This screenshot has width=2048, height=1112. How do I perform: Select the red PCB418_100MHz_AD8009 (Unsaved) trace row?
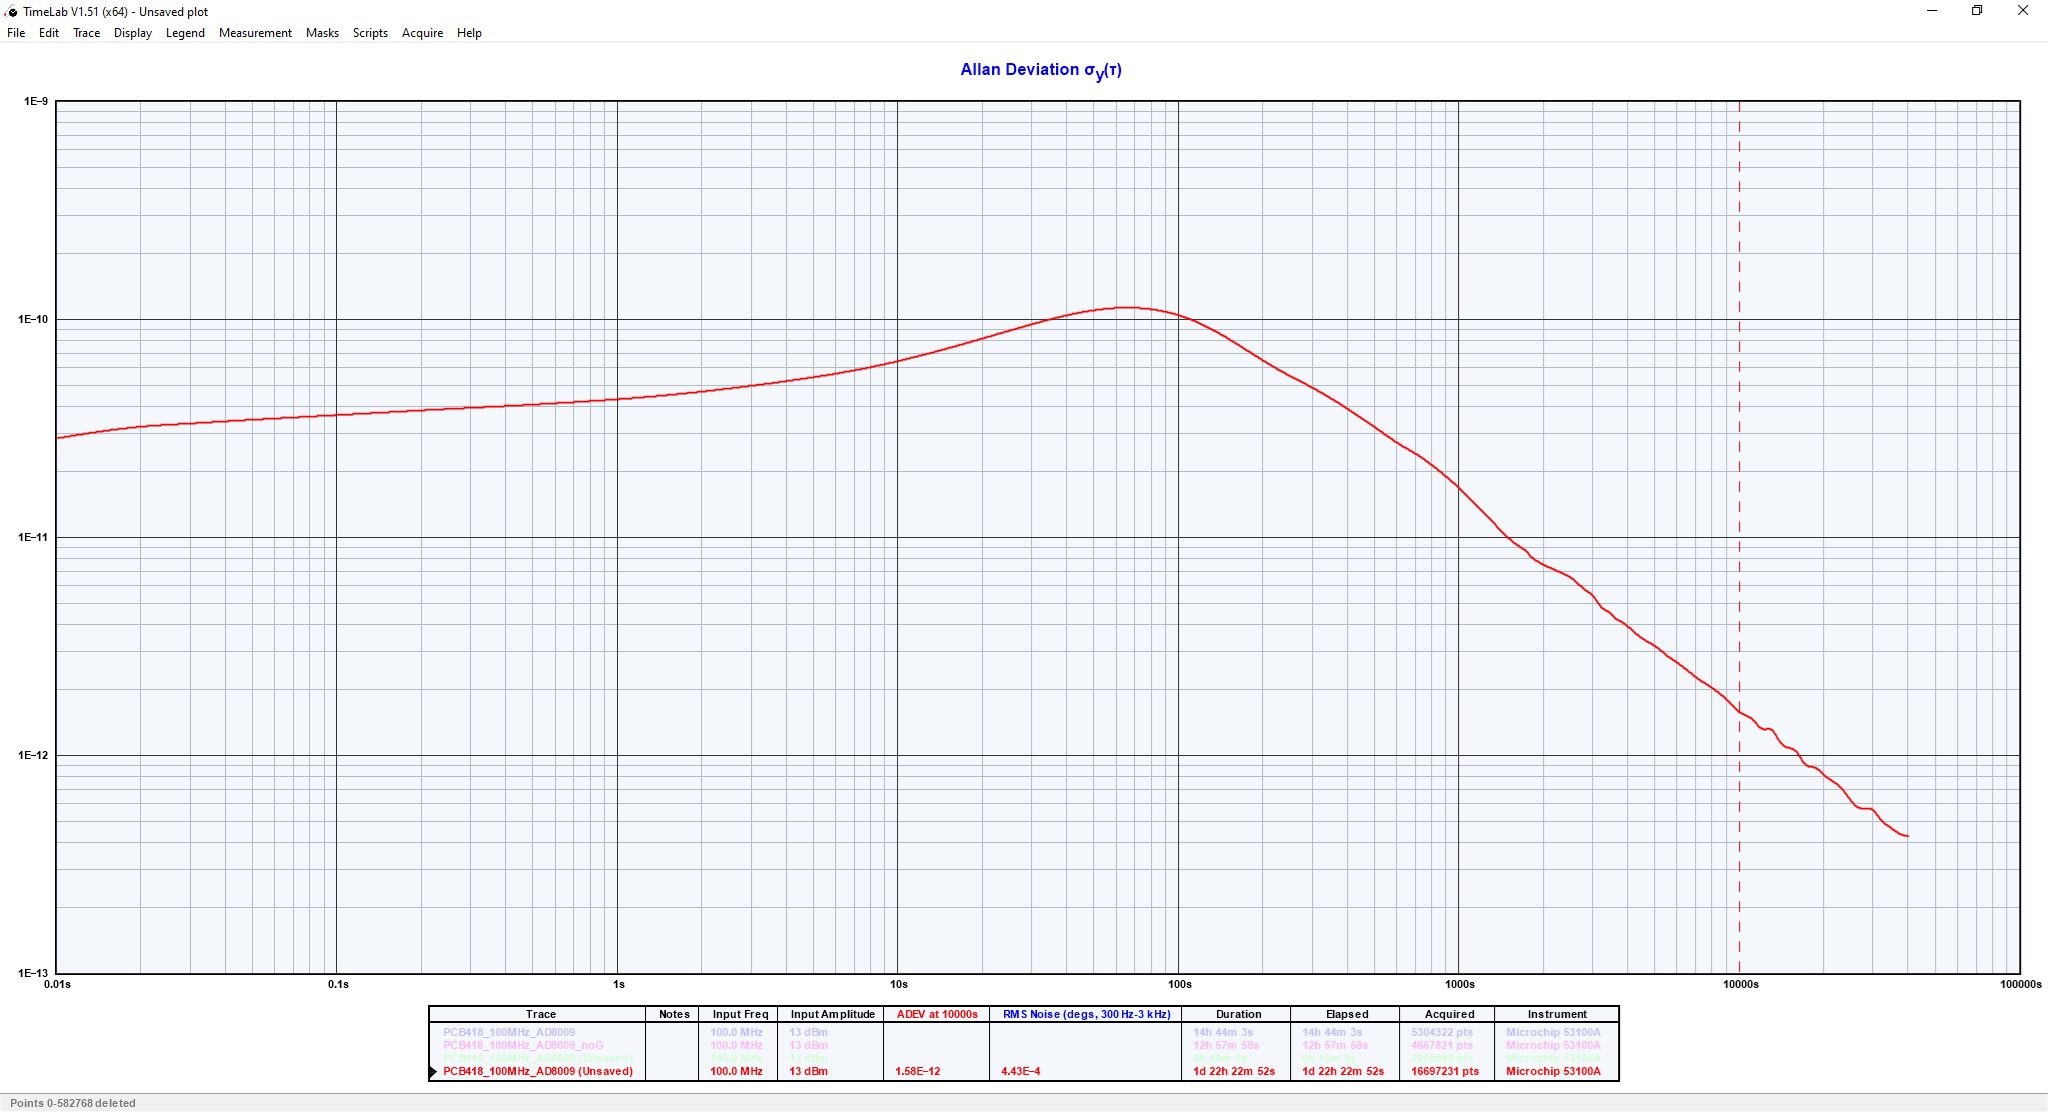pos(538,1071)
